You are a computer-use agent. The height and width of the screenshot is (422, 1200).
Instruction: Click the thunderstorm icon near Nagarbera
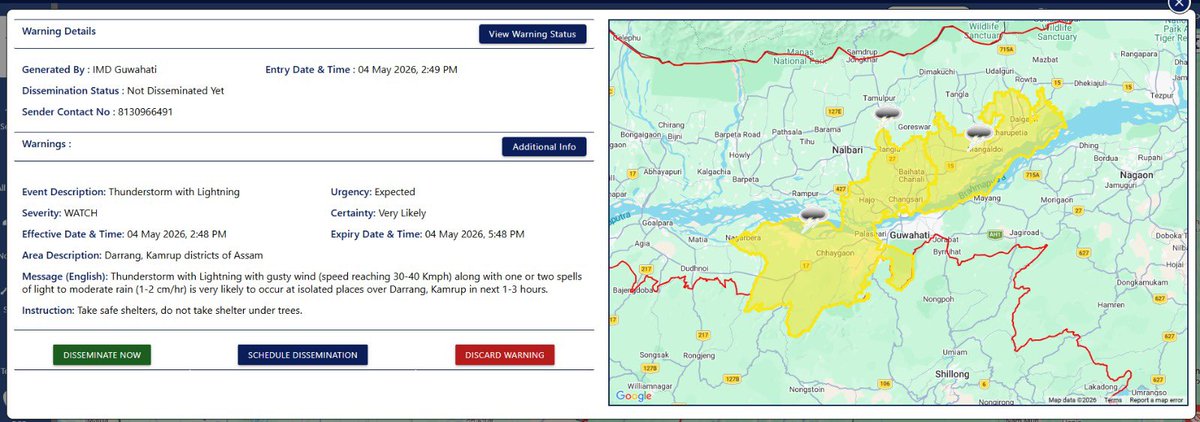pyautogui.click(x=813, y=214)
